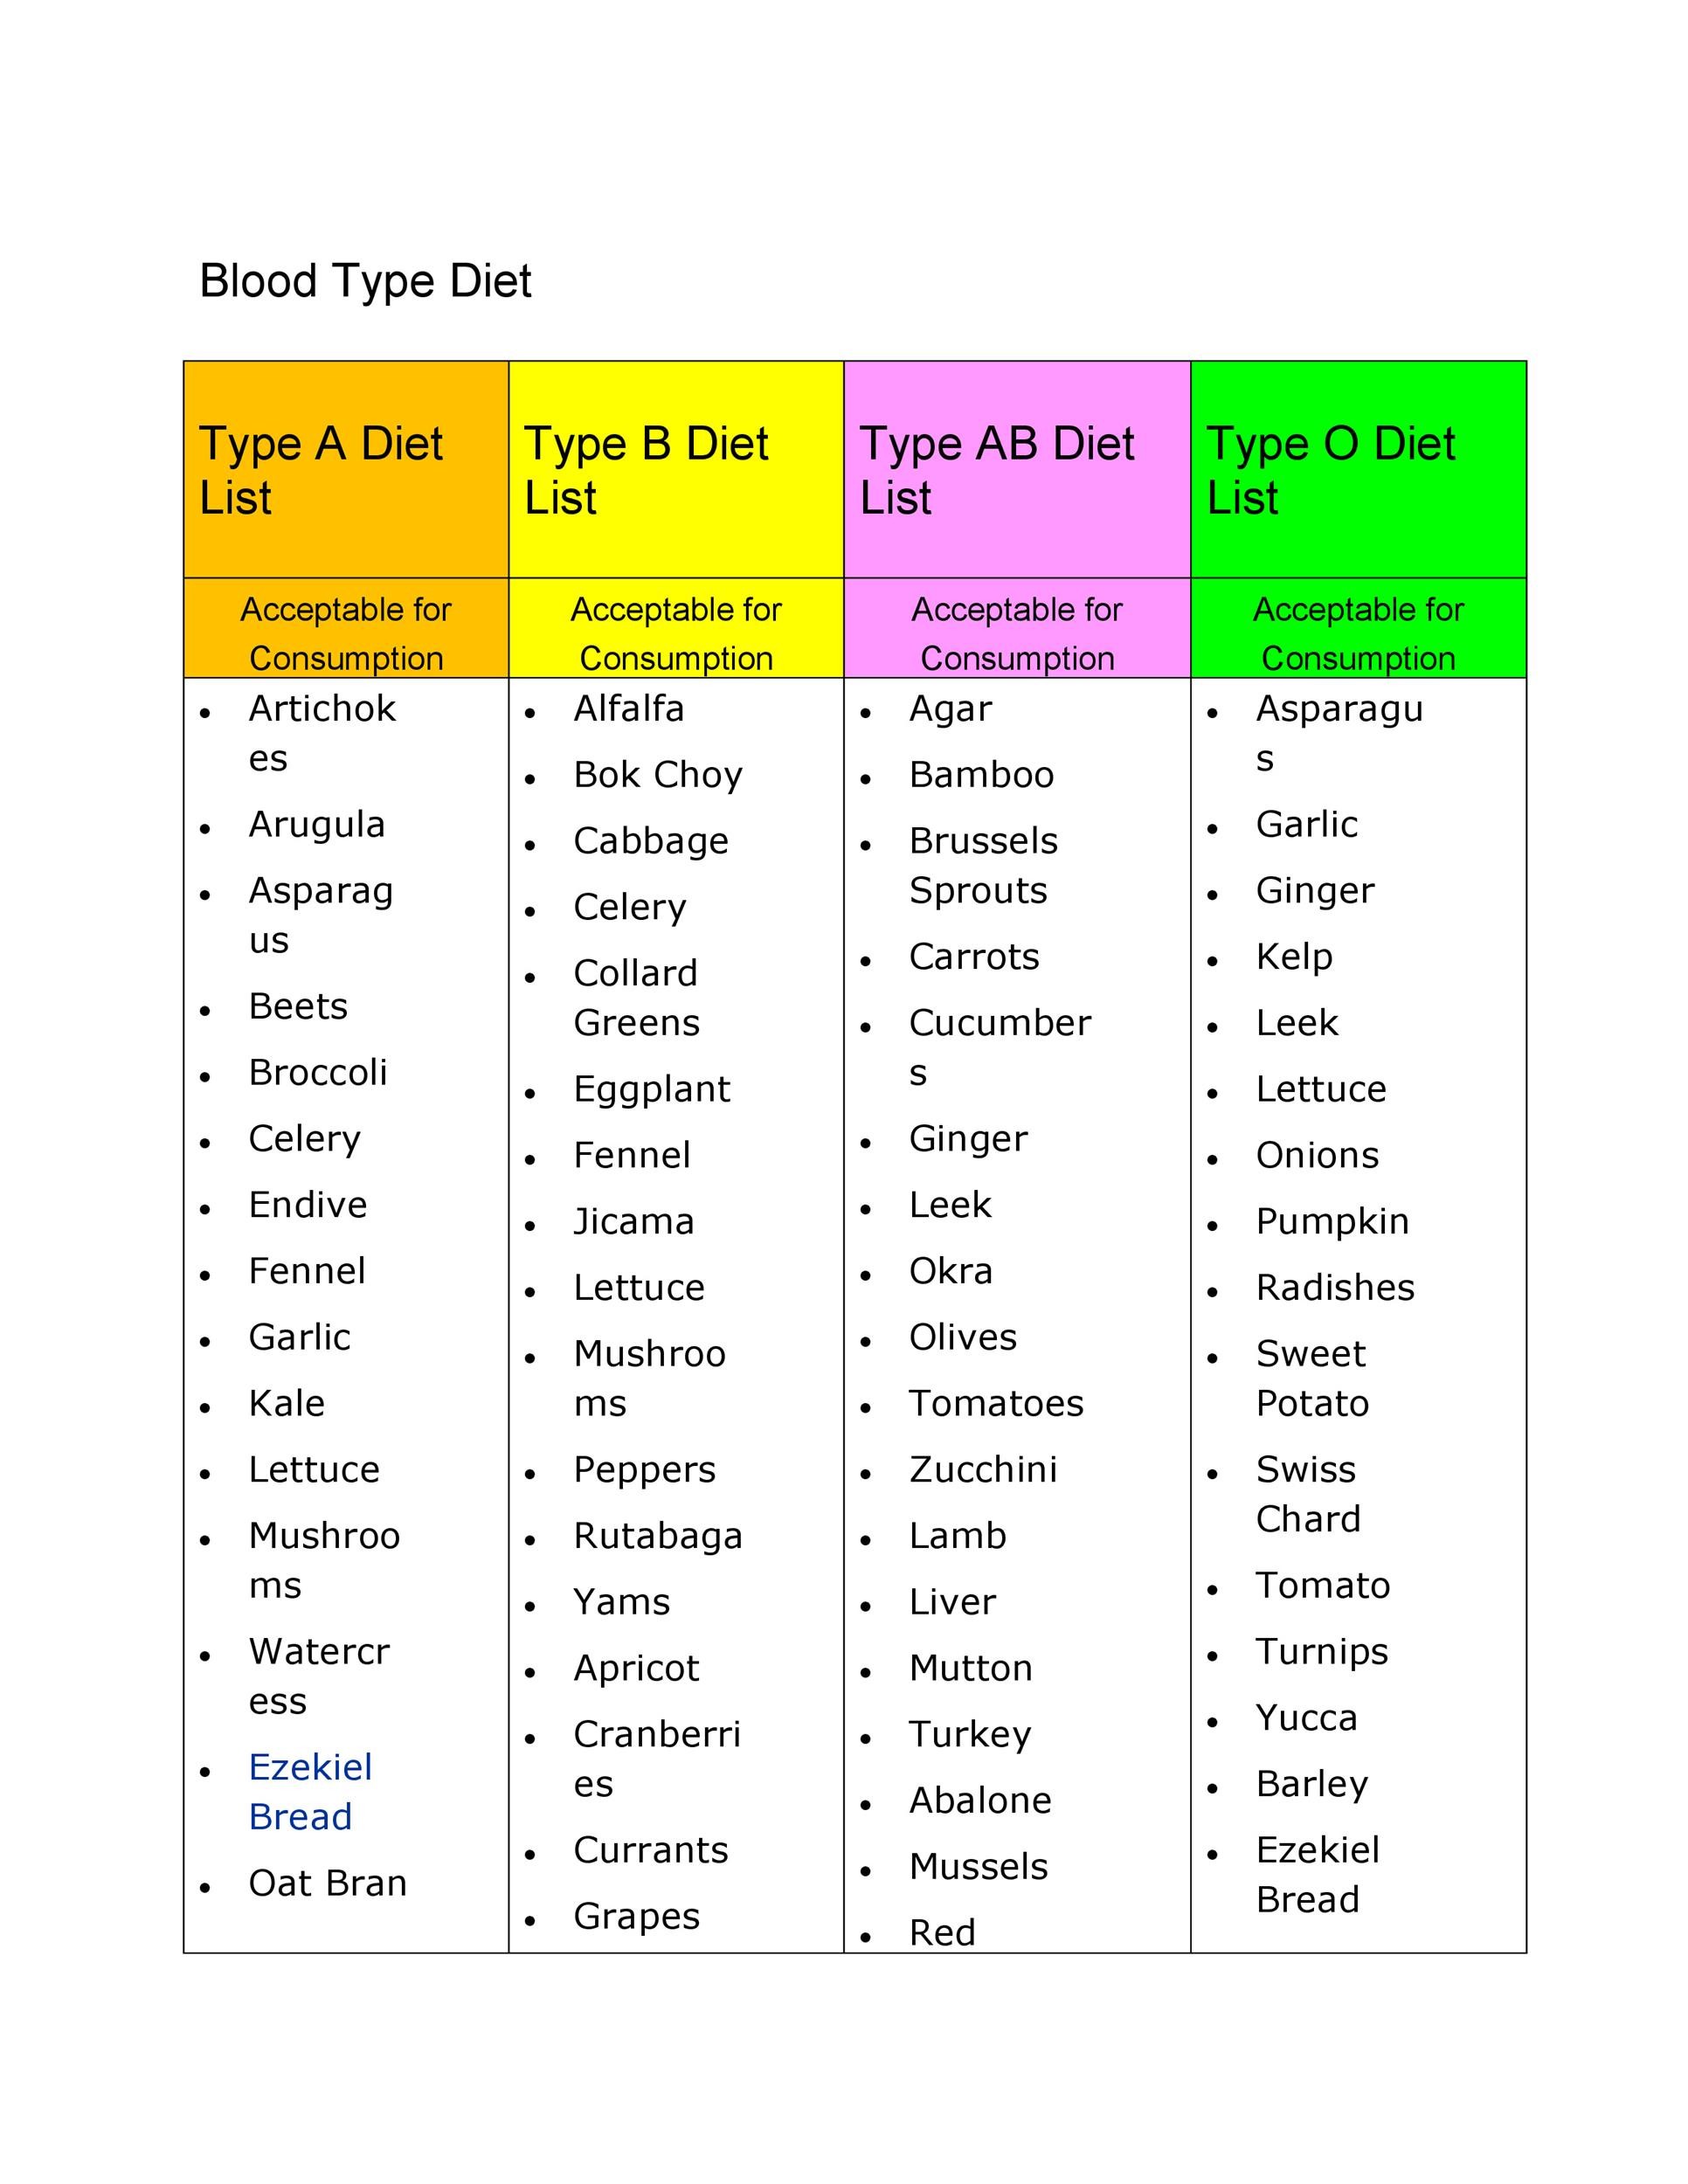Viewport: 1688px width, 2184px height.
Task: Click Eggplant in the Type B list
Action: [652, 1089]
